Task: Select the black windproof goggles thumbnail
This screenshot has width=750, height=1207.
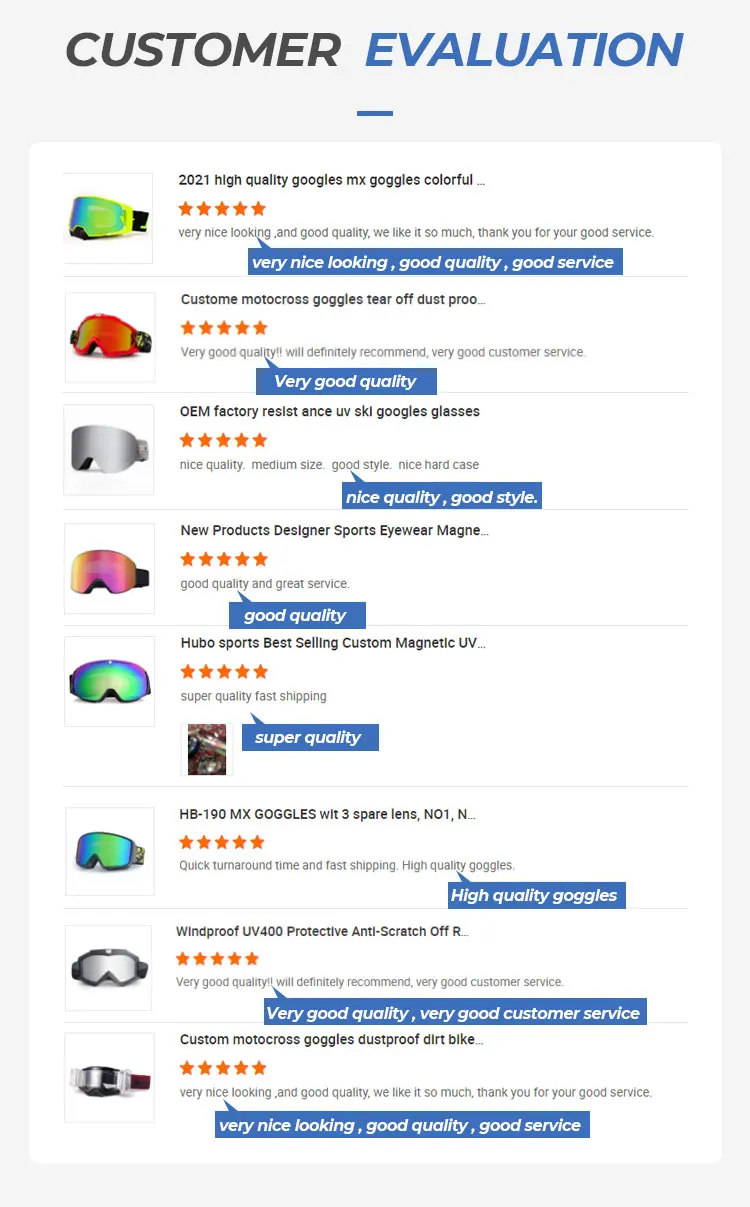Action: [x=109, y=967]
